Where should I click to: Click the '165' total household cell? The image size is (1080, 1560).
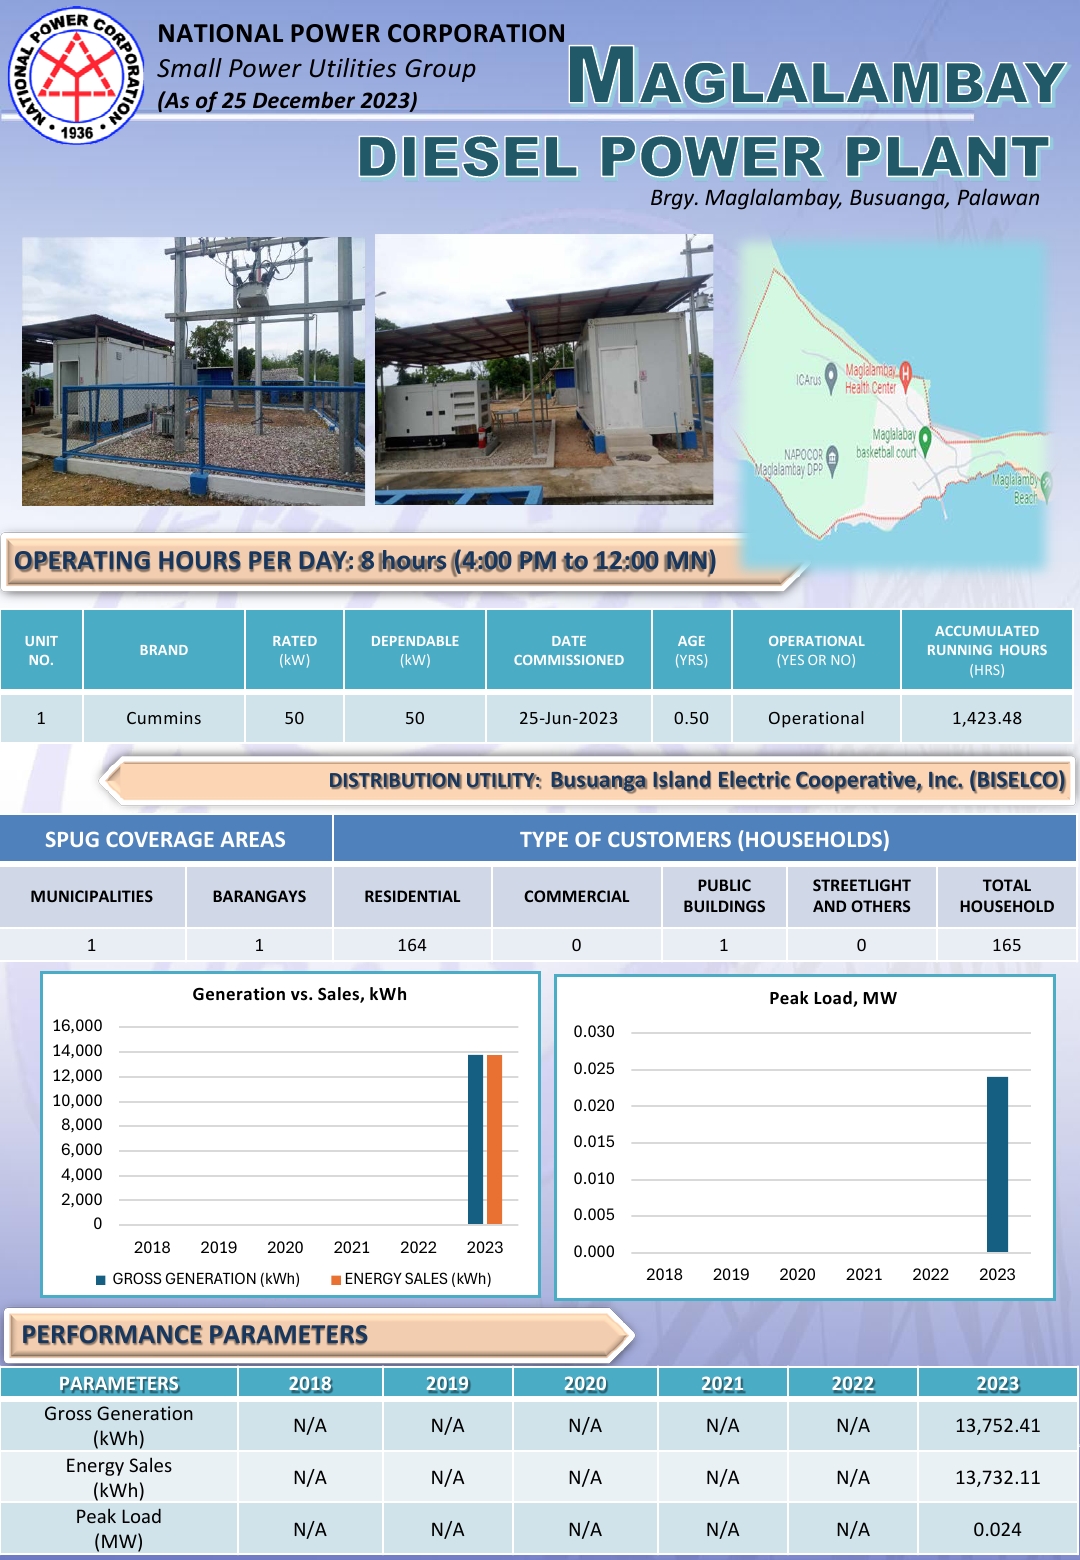tap(1006, 945)
